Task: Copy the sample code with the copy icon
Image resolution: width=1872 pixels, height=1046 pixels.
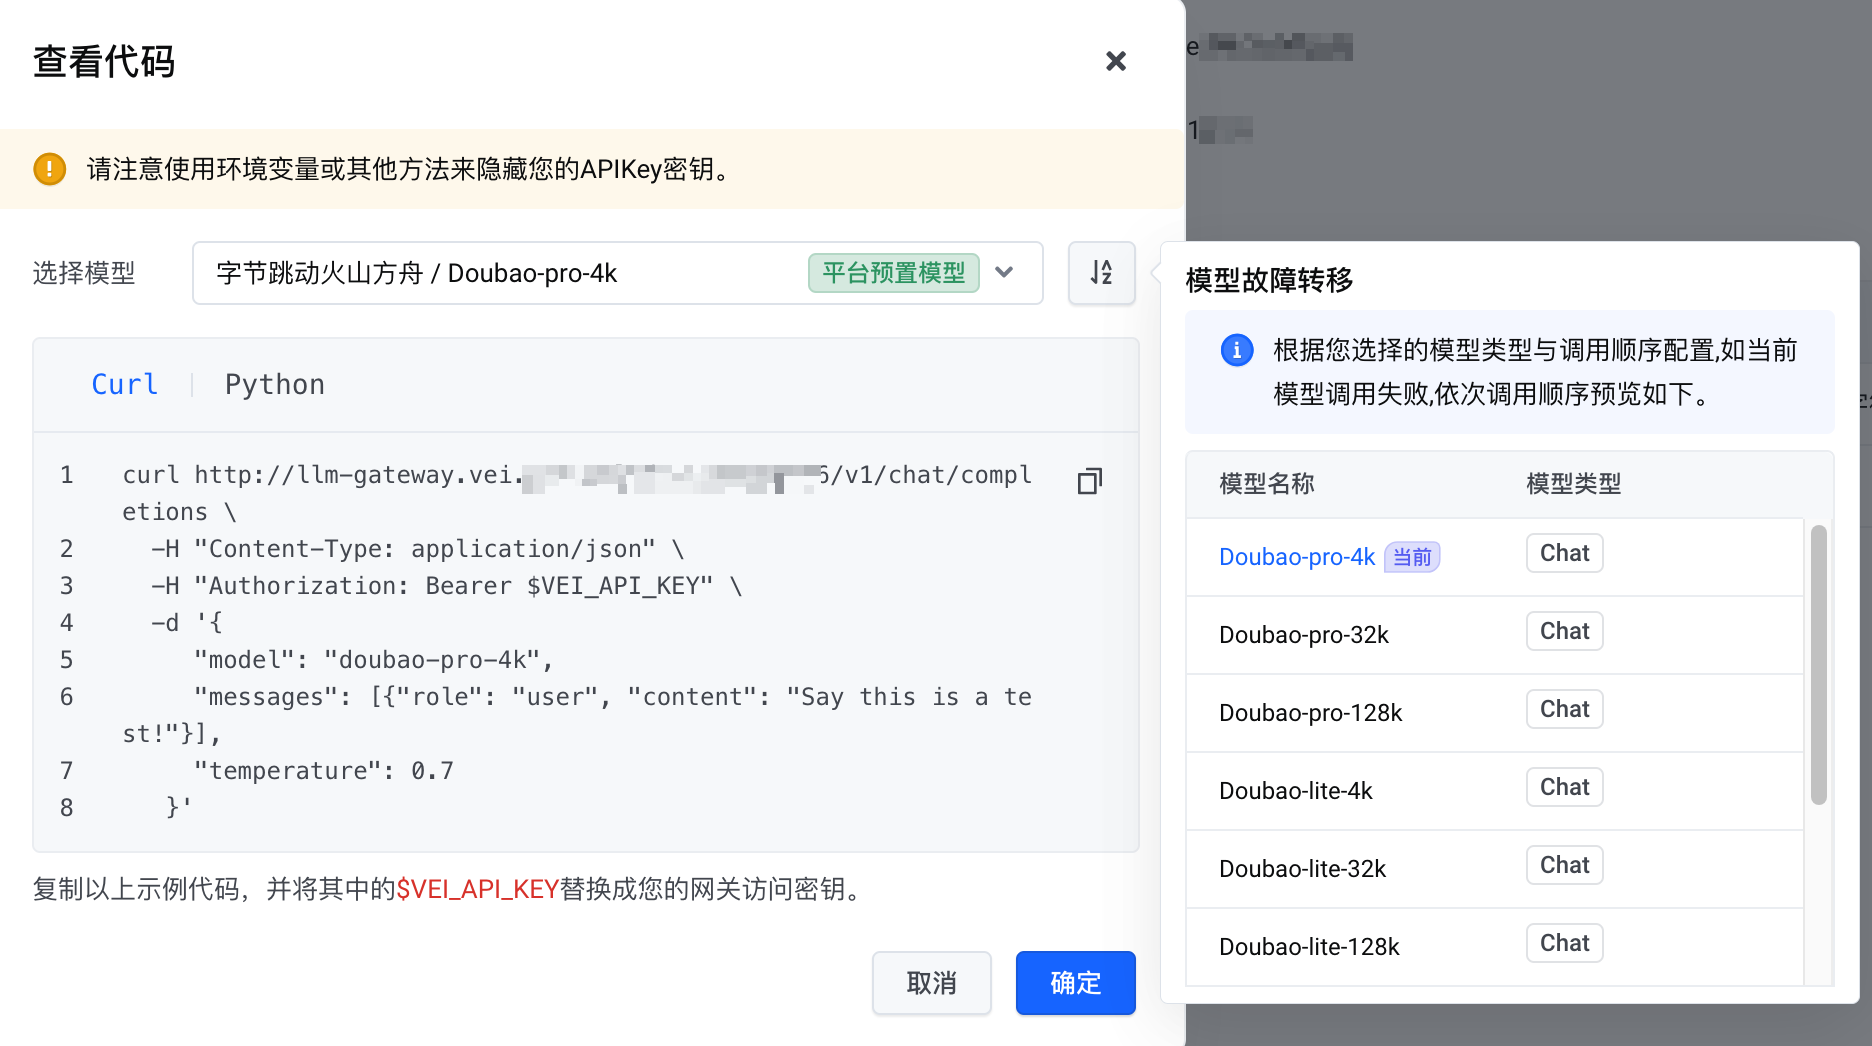Action: click(x=1090, y=481)
